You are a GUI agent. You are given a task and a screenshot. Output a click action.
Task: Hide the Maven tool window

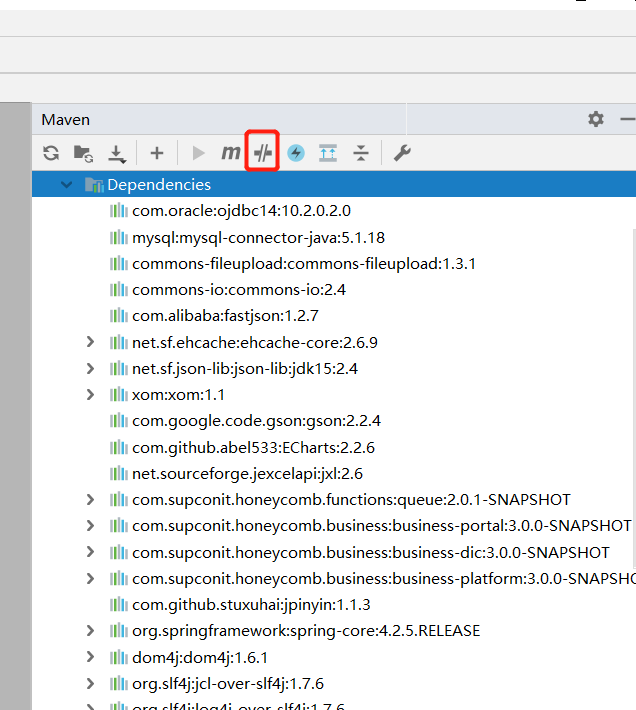(x=628, y=119)
